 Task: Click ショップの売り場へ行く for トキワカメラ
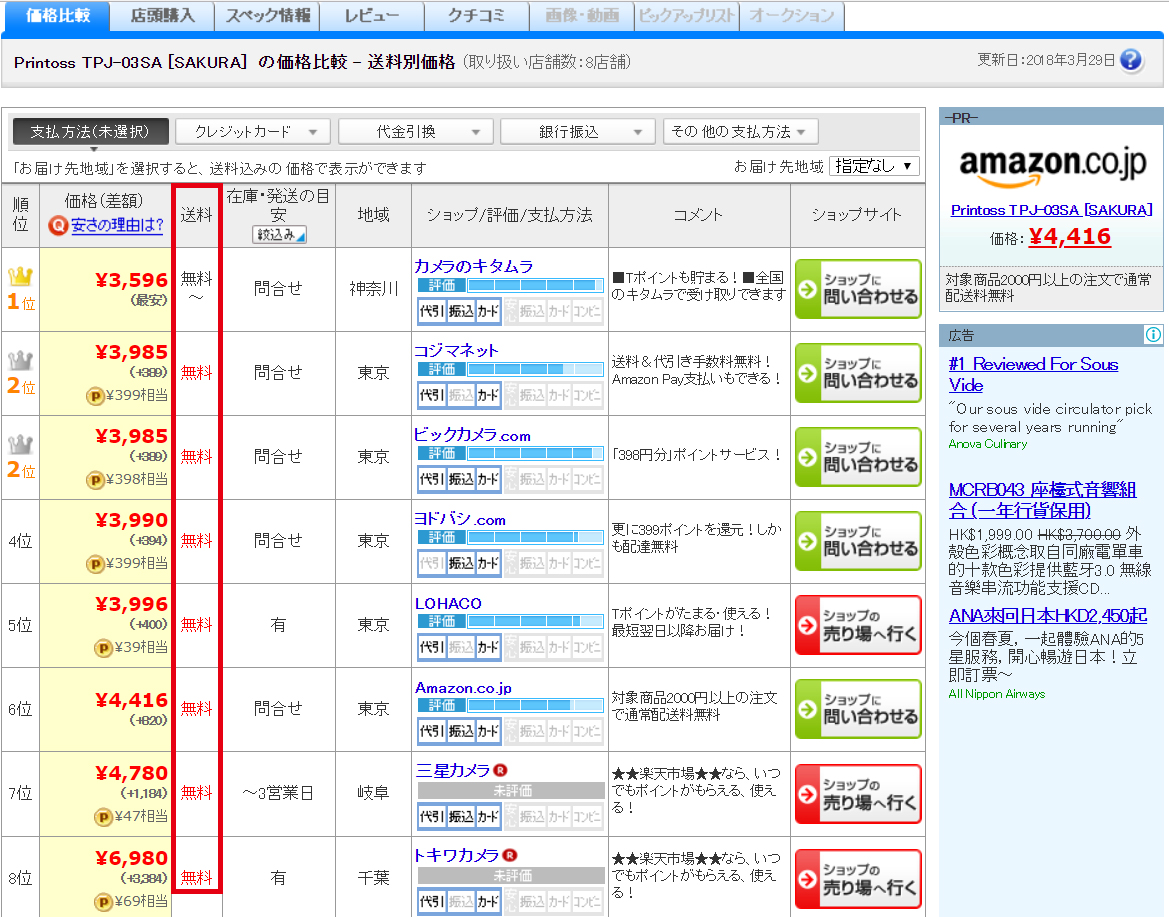(858, 880)
